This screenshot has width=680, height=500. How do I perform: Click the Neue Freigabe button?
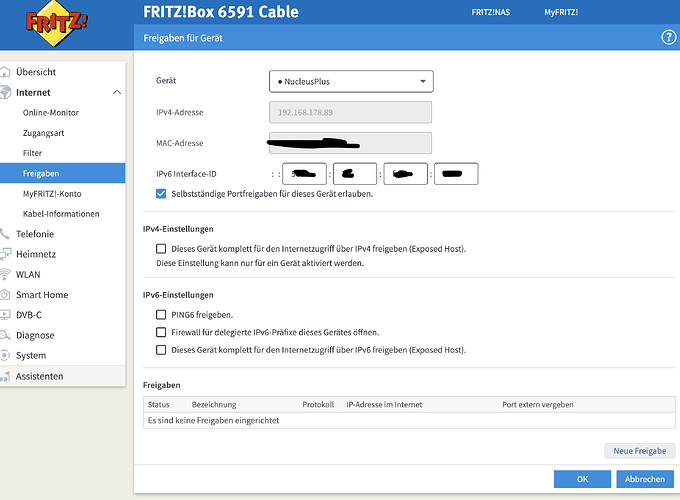(640, 451)
